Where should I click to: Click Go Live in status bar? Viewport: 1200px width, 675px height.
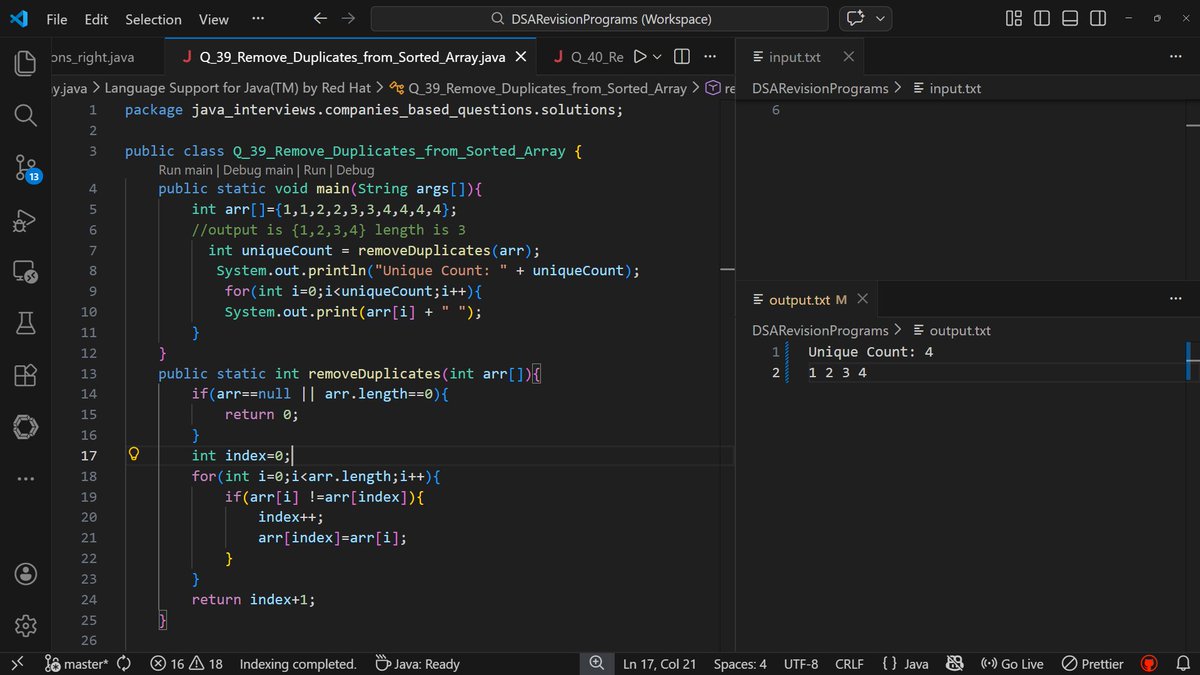[1012, 664]
